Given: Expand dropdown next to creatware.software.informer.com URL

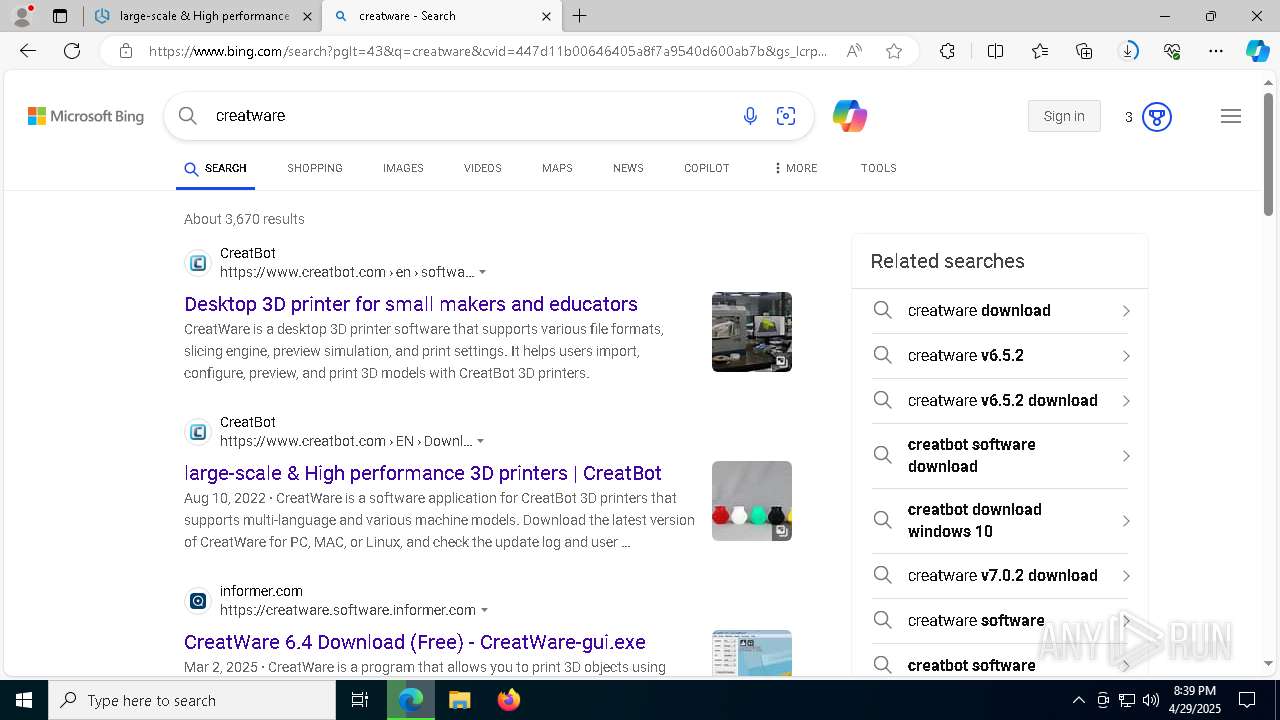Looking at the screenshot, I should tap(485, 610).
